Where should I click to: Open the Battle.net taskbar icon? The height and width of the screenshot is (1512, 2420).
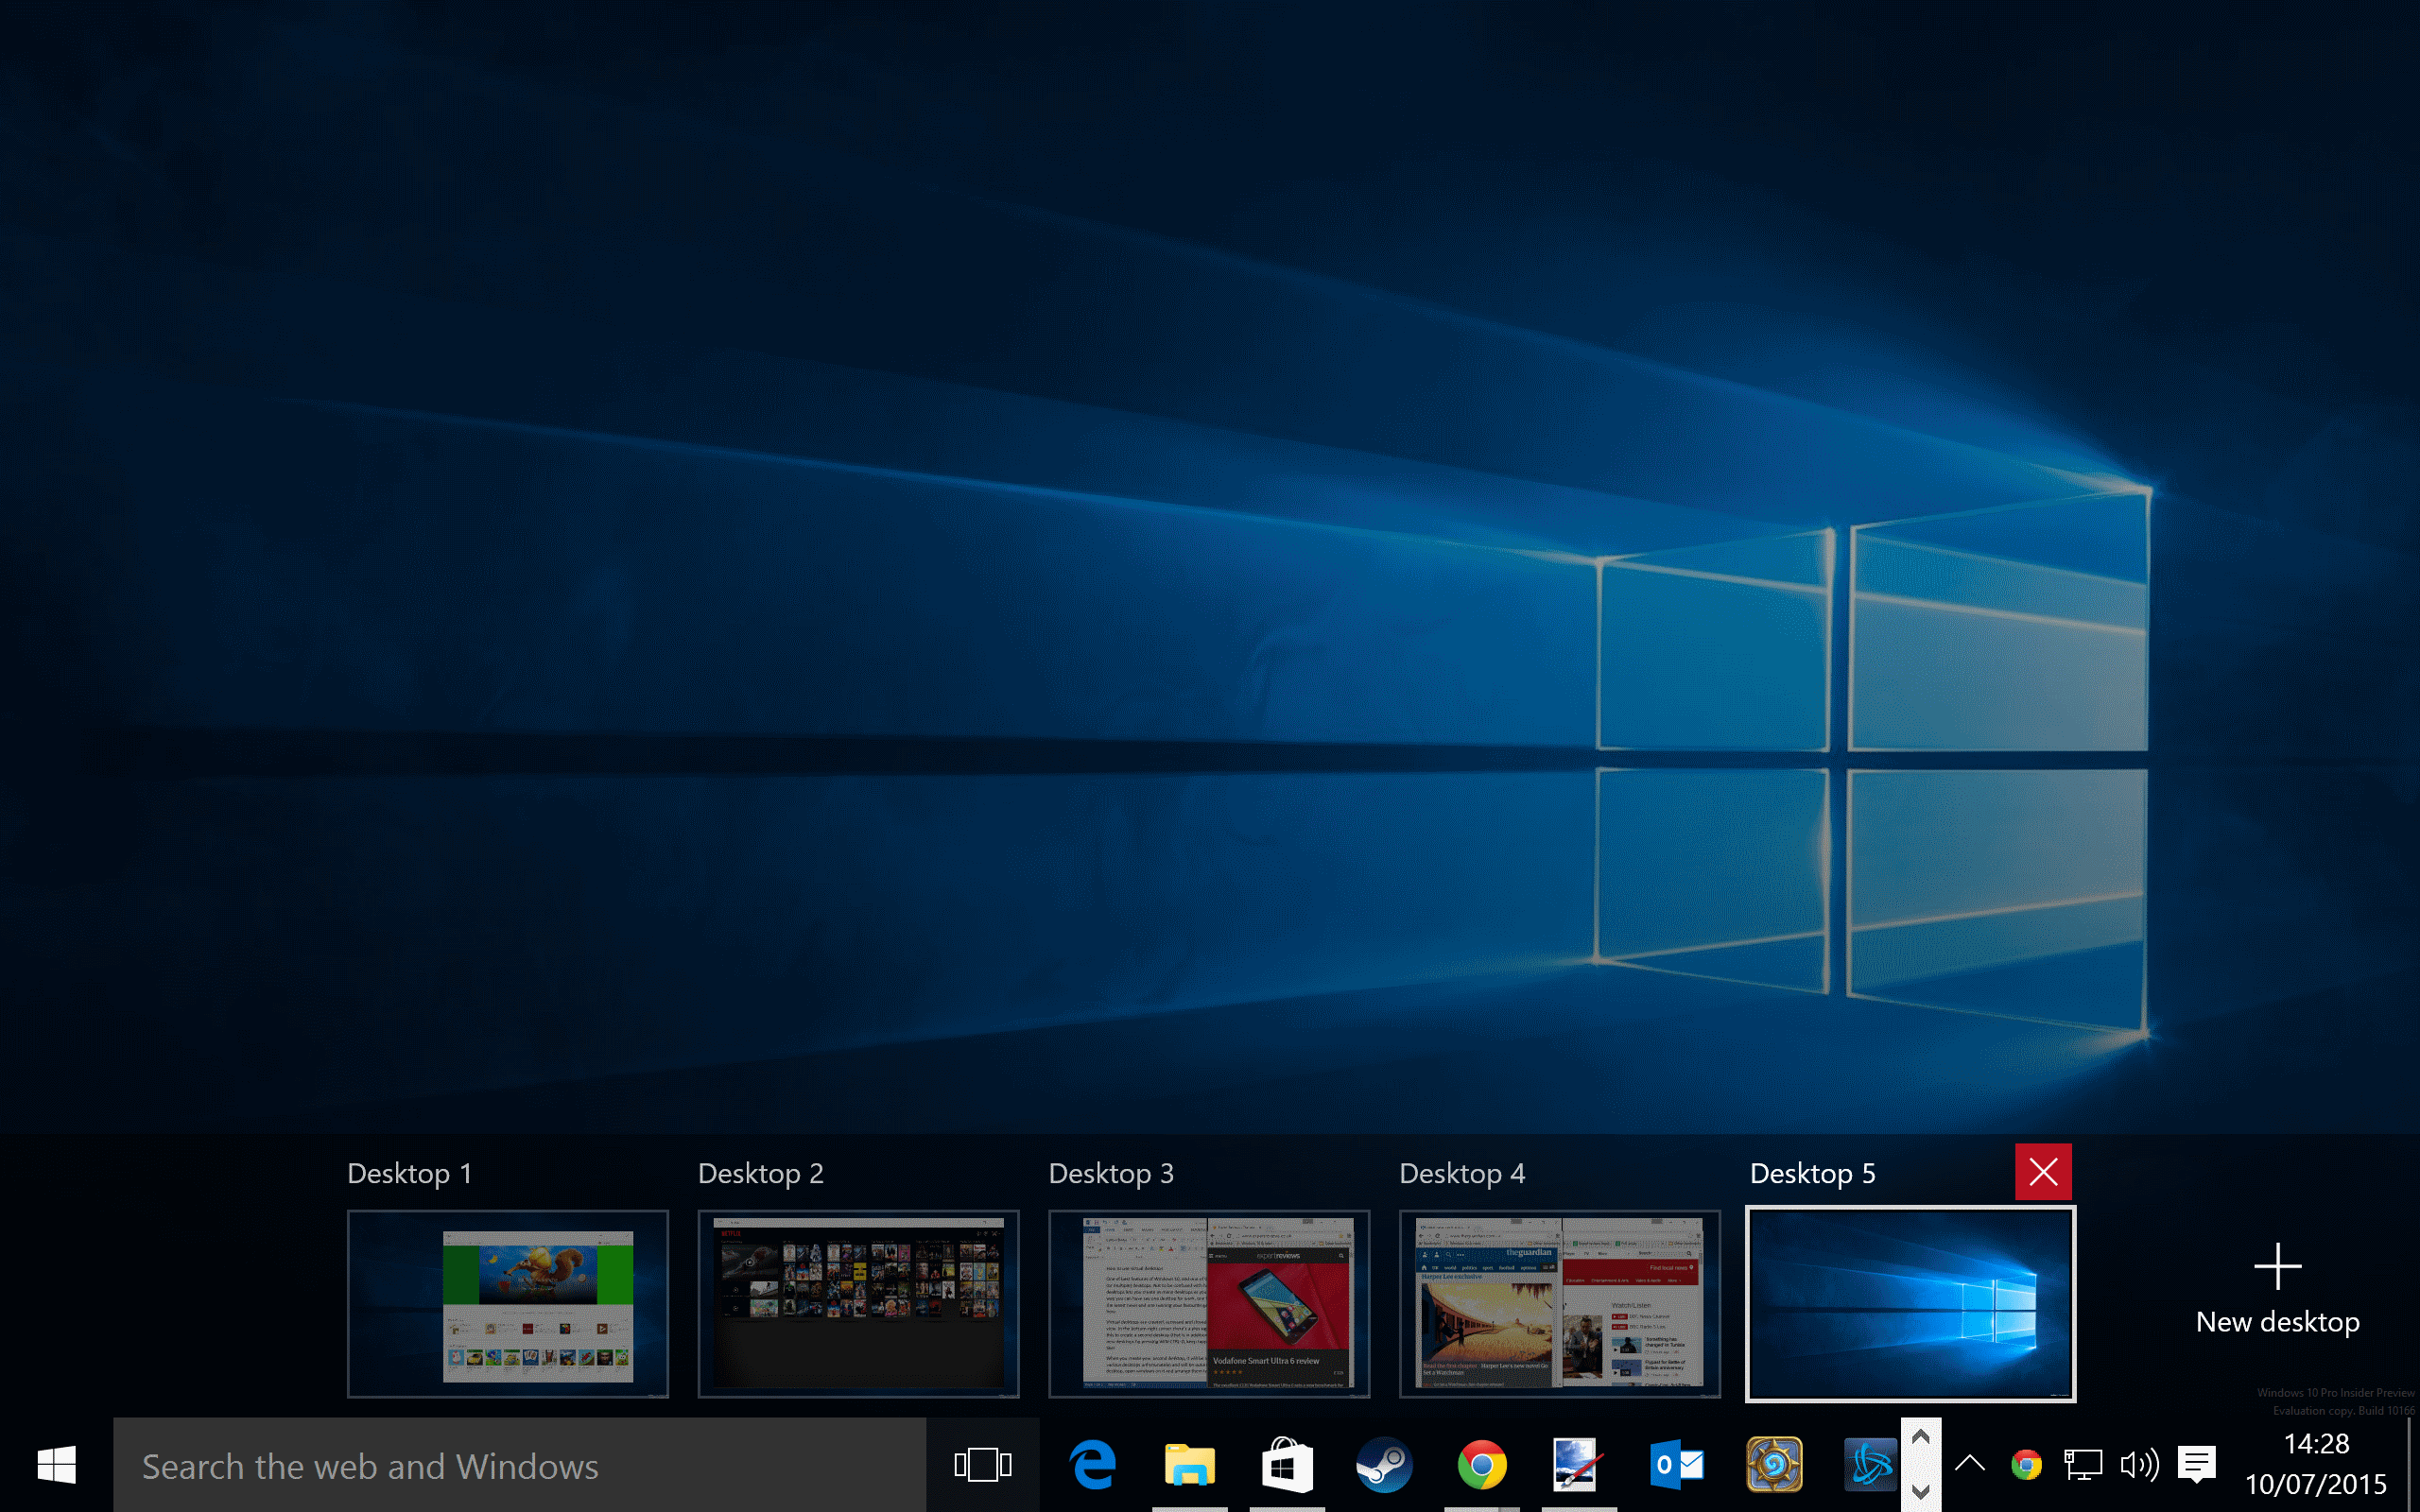coord(1870,1465)
